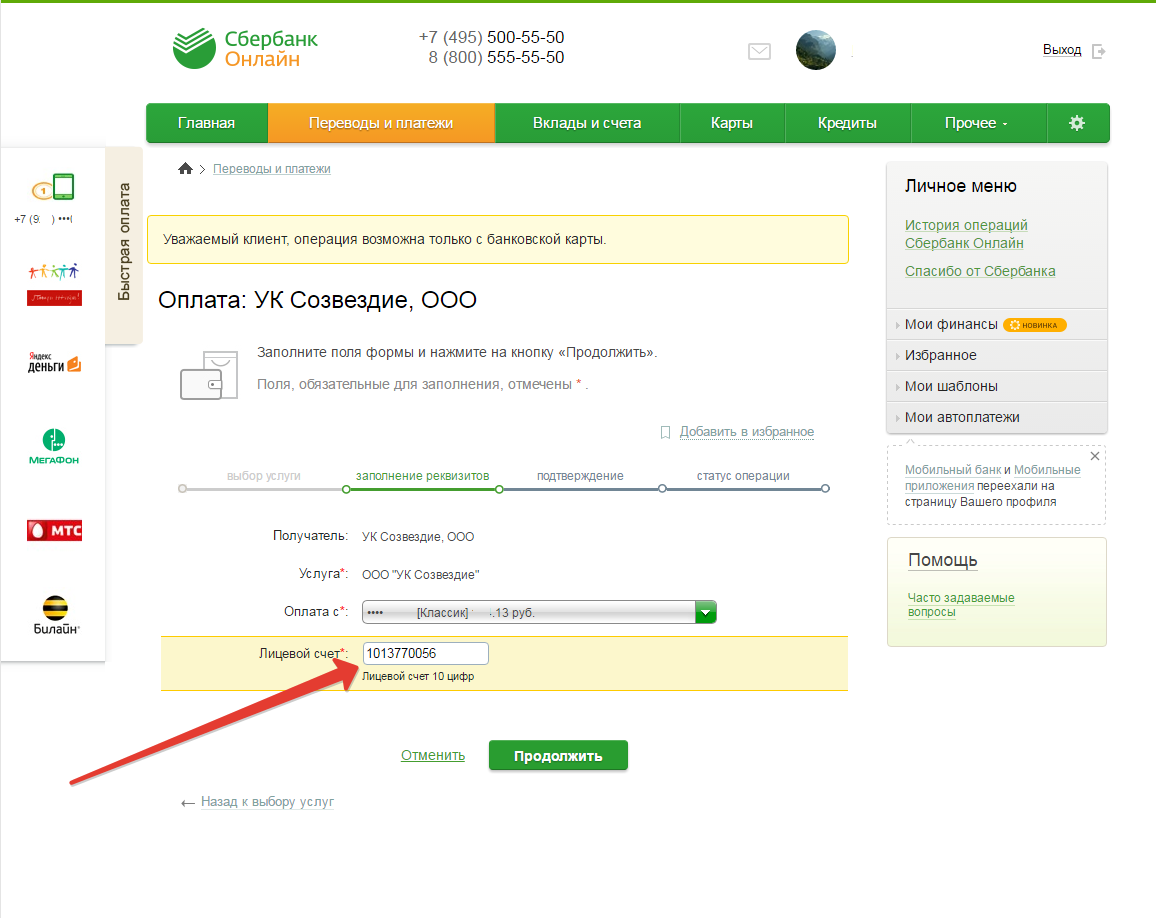Select the mobile phone quick payment icon
Image resolution: width=1156 pixels, height=918 pixels.
coord(53,187)
